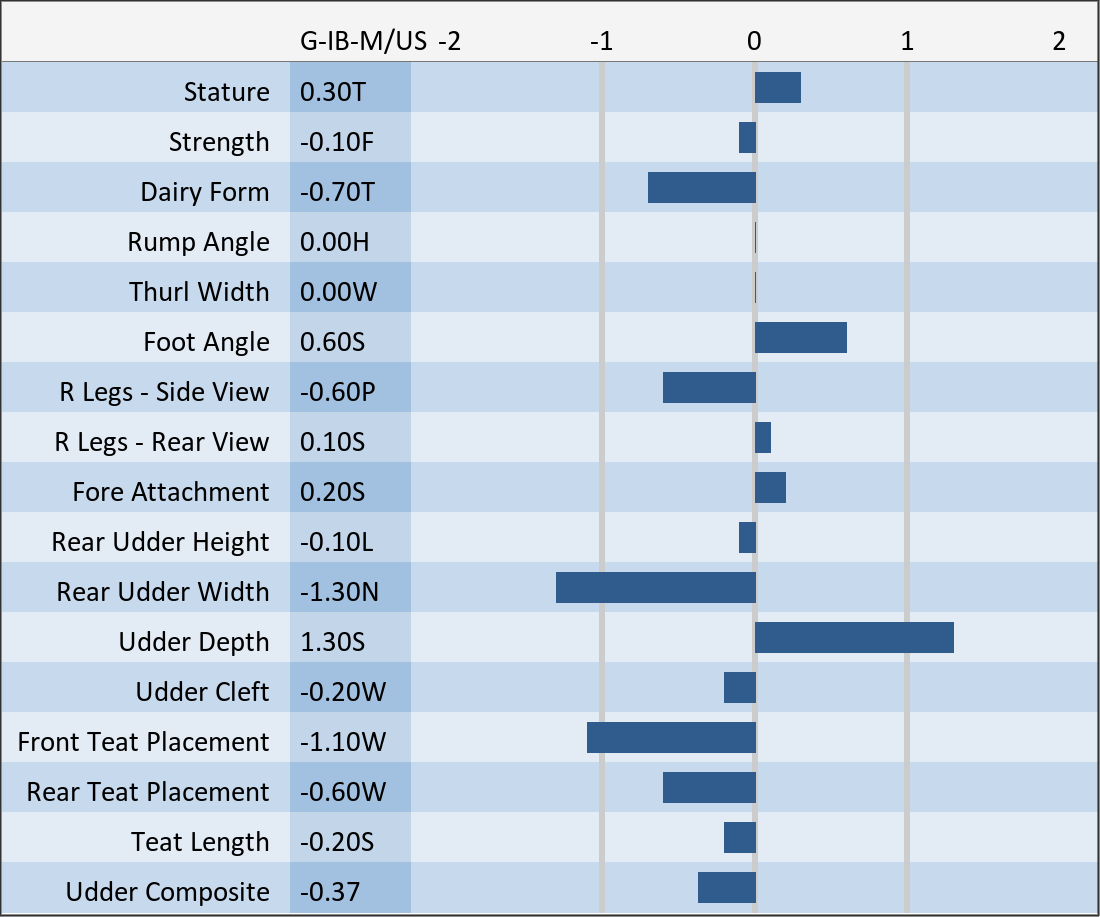Click the Udder Depth bar

[854, 638]
